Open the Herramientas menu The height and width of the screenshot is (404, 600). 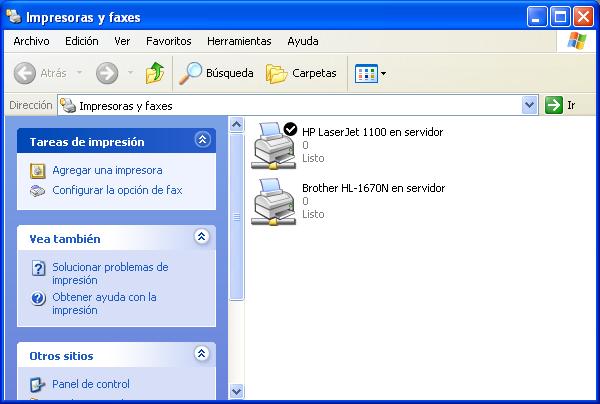[x=239, y=41]
